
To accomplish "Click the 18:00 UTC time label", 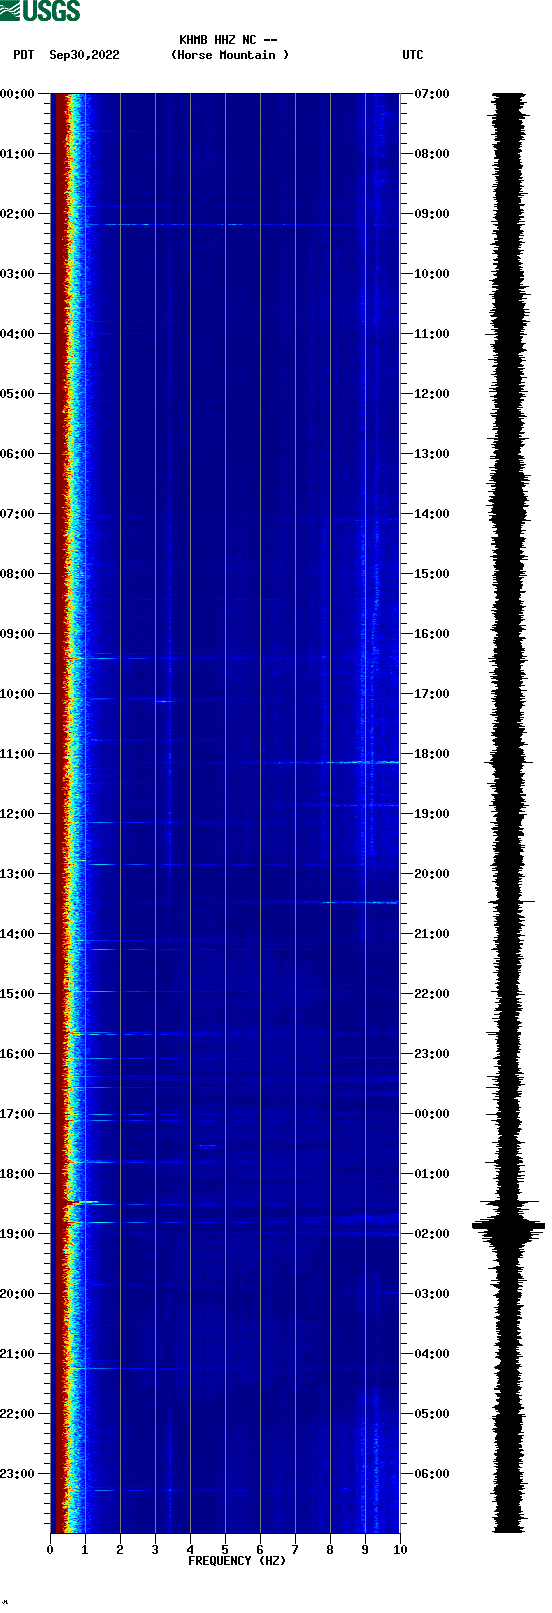I will (x=432, y=754).
